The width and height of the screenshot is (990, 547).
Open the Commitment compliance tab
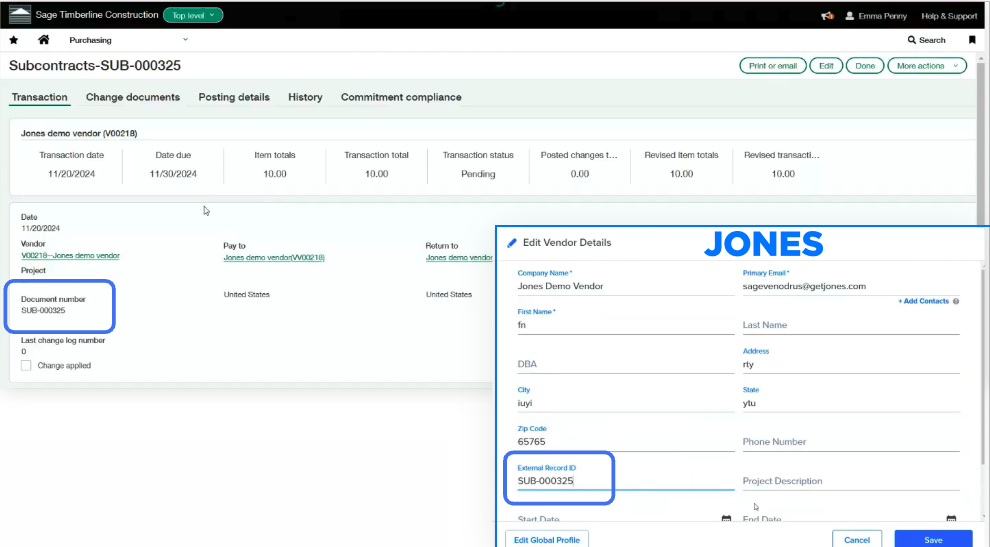[x=401, y=97]
